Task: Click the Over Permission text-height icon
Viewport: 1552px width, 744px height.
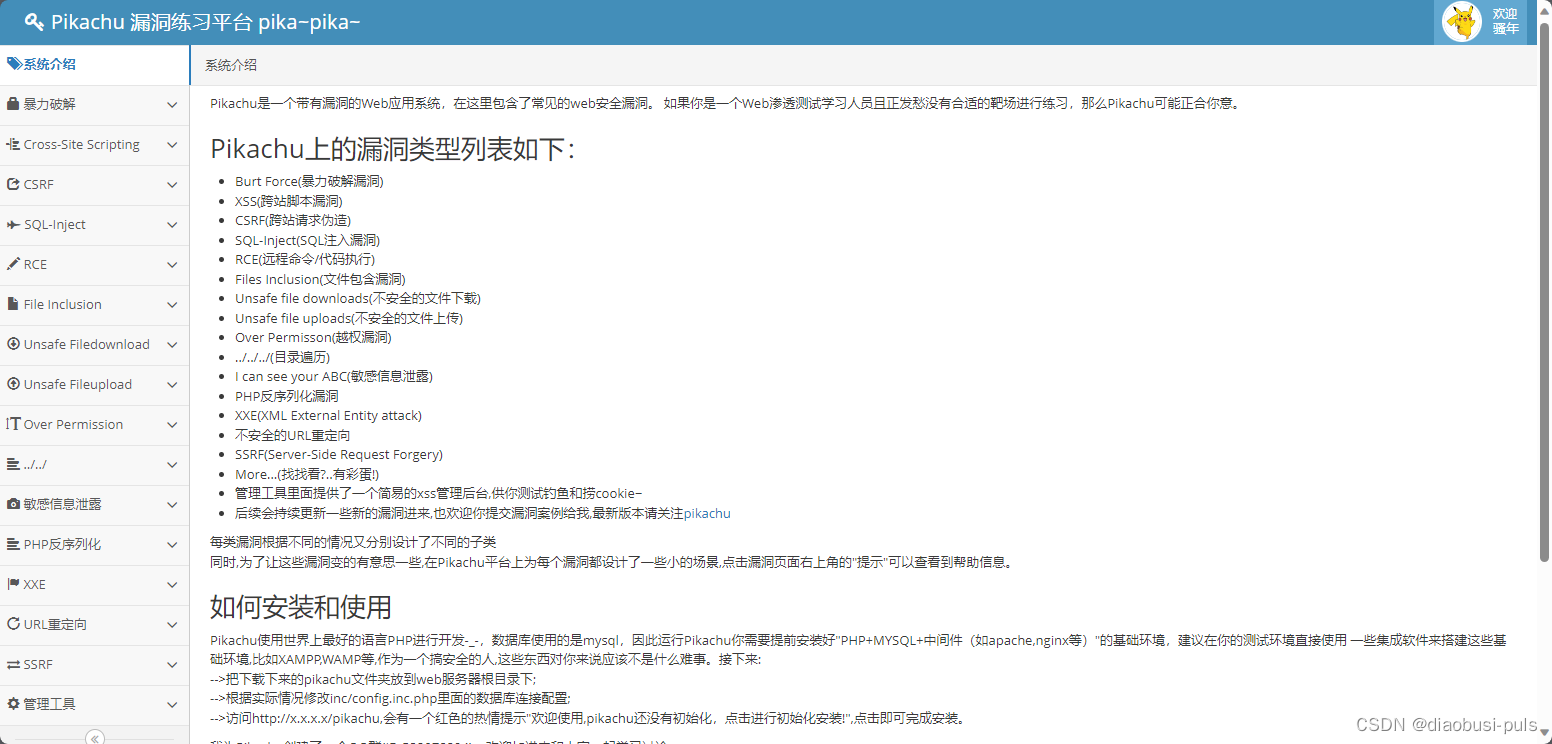Action: [13, 424]
